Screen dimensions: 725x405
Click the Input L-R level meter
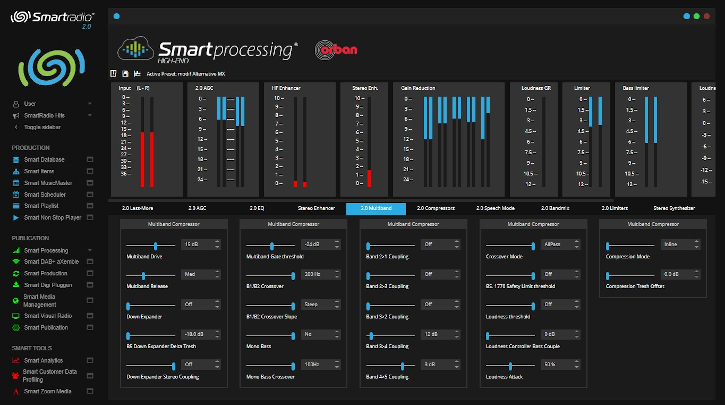click(147, 141)
